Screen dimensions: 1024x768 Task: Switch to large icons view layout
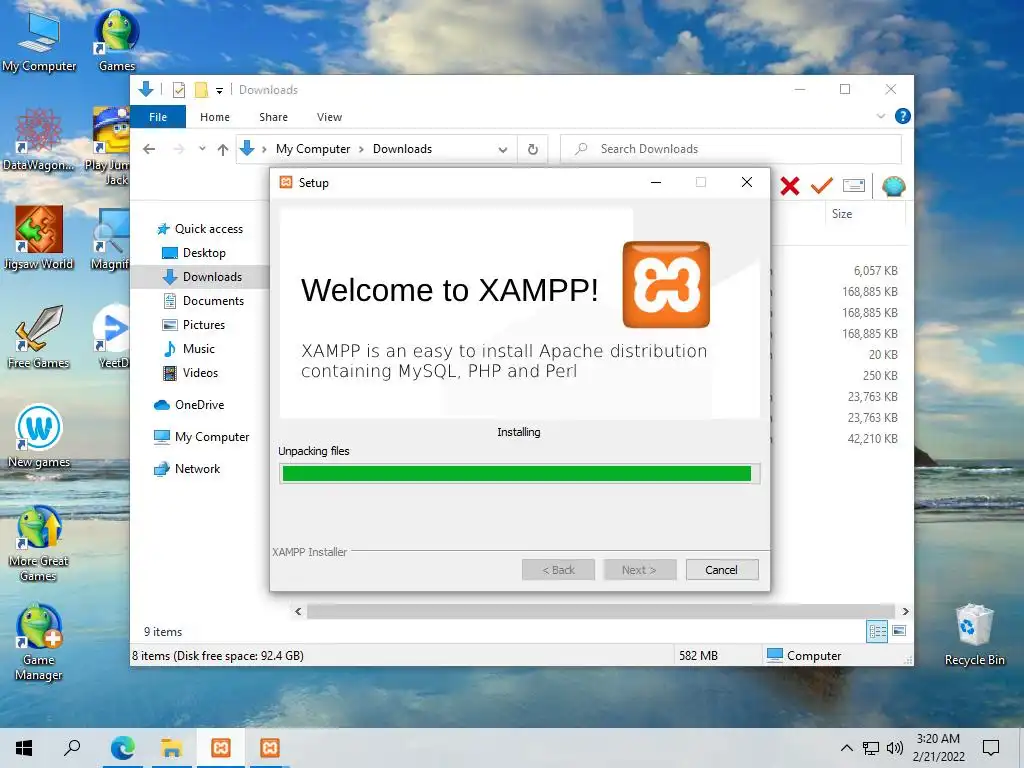[899, 631]
